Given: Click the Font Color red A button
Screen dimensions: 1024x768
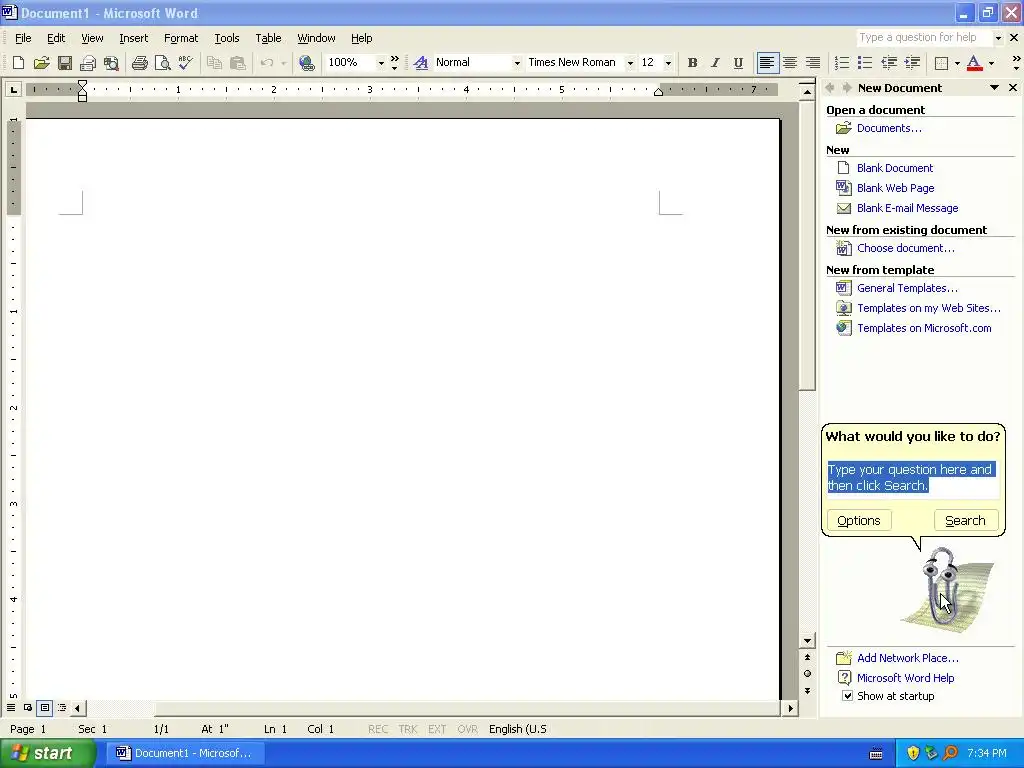Looking at the screenshot, I should pos(974,63).
